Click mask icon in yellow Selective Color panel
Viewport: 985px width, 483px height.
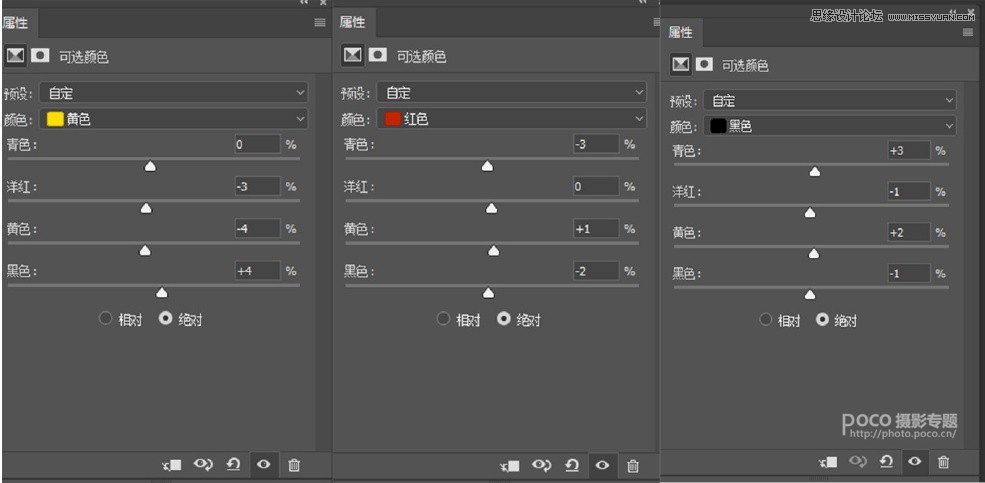click(x=40, y=56)
